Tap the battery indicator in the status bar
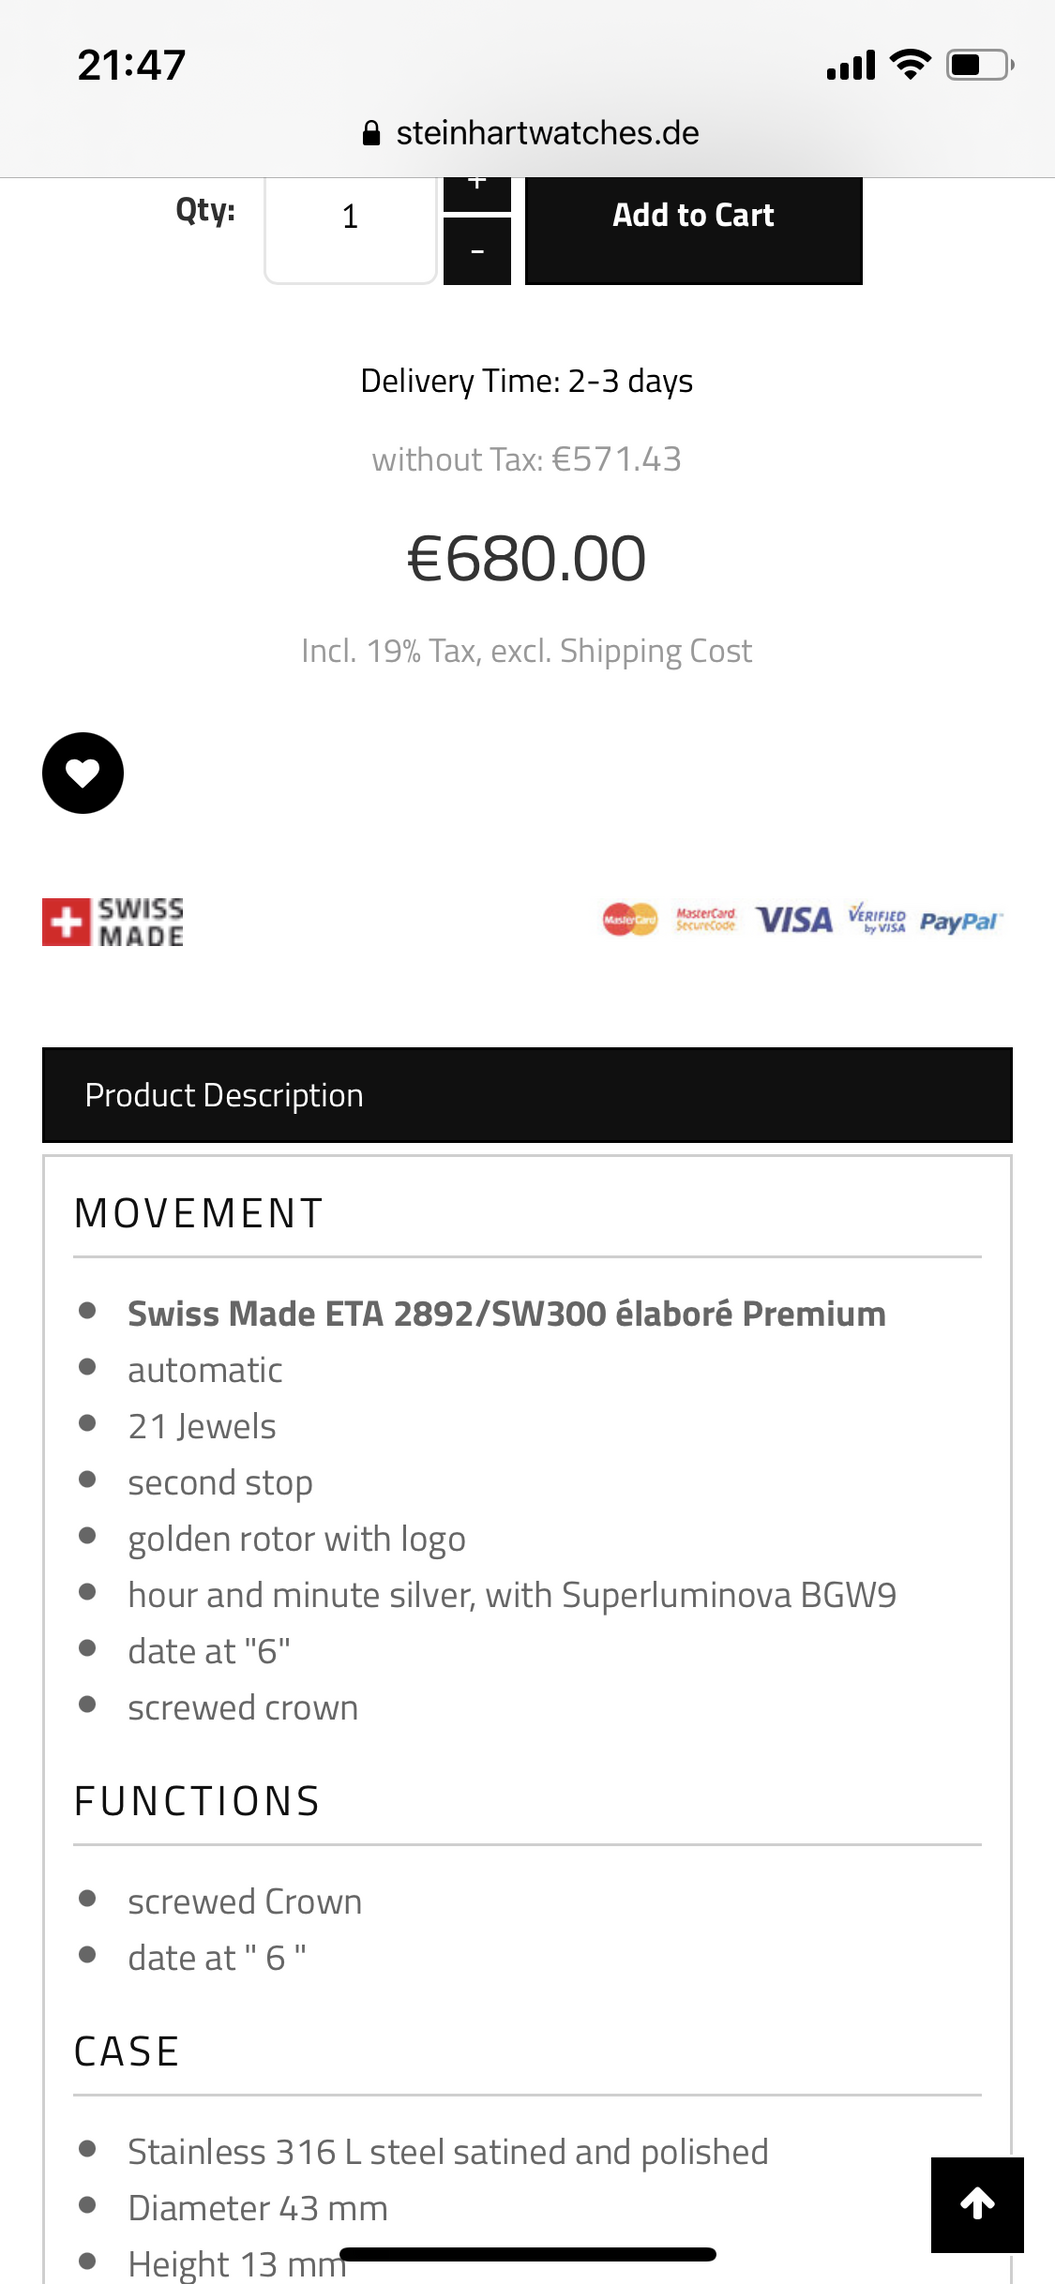 tap(980, 65)
